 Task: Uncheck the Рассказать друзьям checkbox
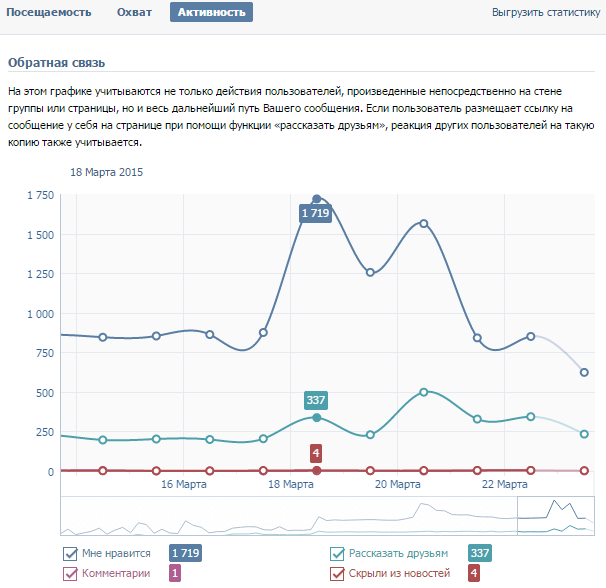coord(338,554)
